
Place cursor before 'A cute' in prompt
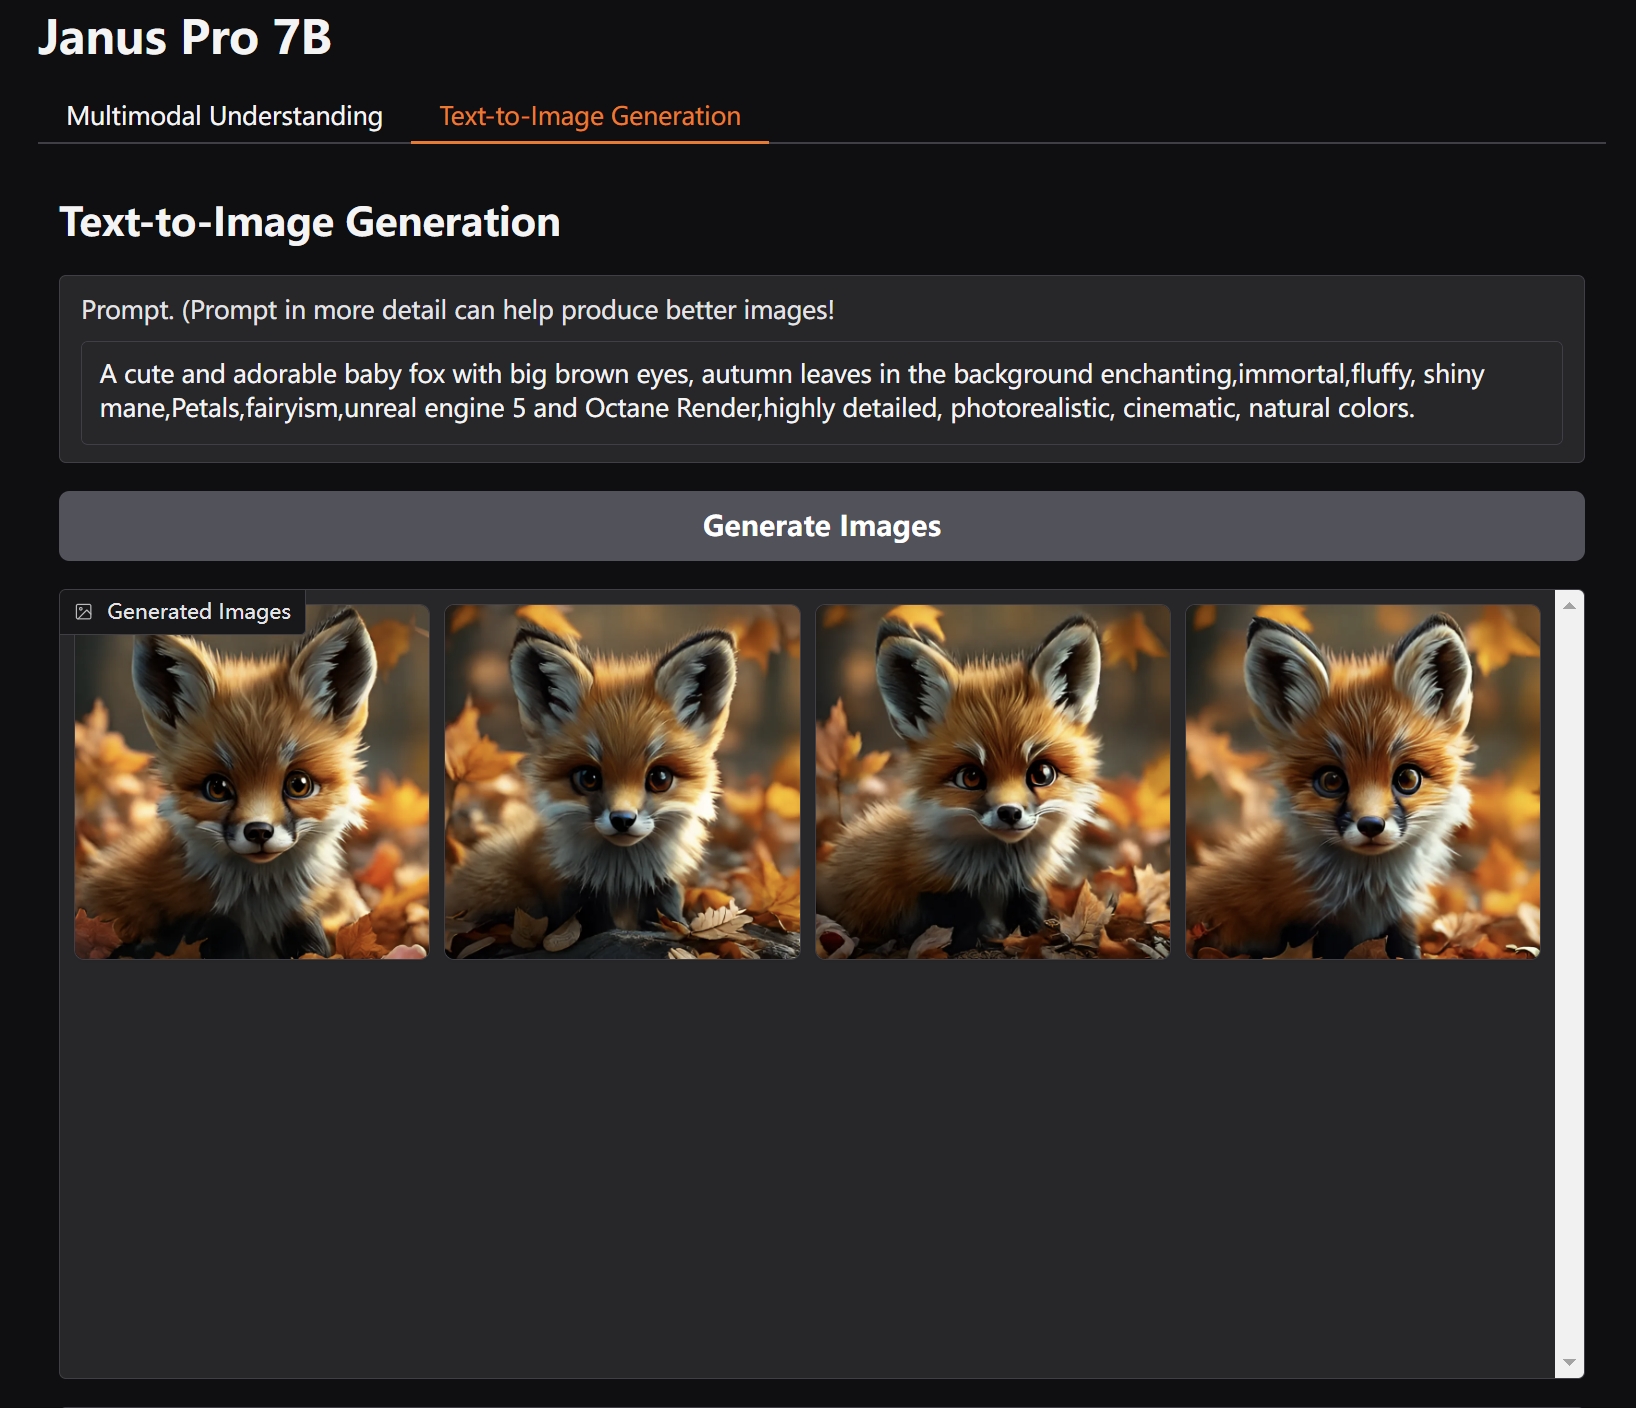(100, 375)
